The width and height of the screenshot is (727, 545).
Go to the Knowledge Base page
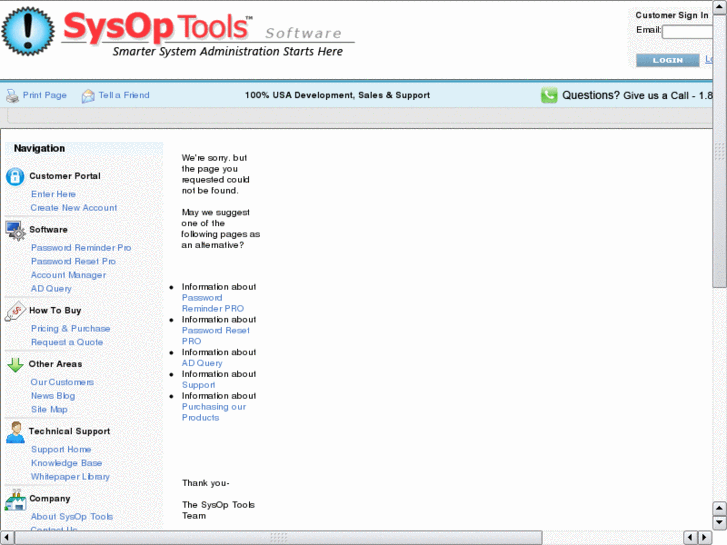[66, 464]
